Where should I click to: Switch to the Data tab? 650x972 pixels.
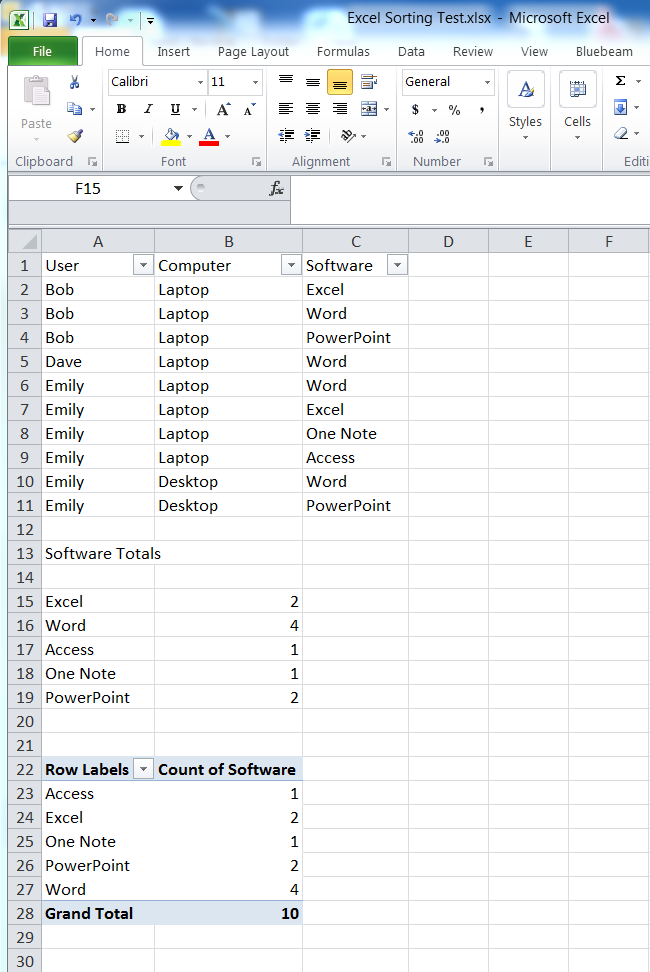pos(411,51)
